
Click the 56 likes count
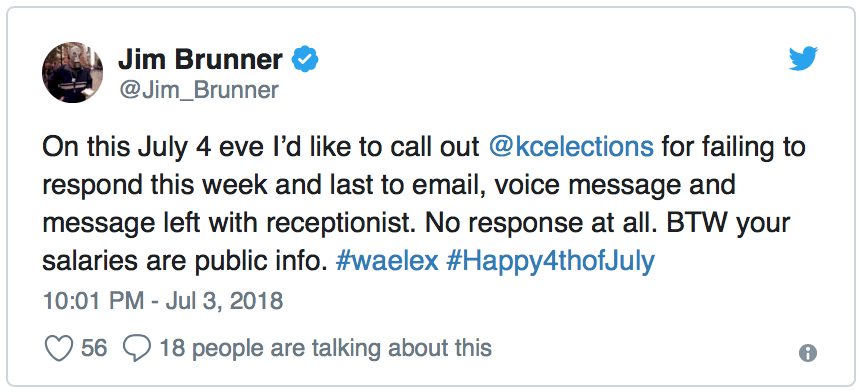(94, 348)
